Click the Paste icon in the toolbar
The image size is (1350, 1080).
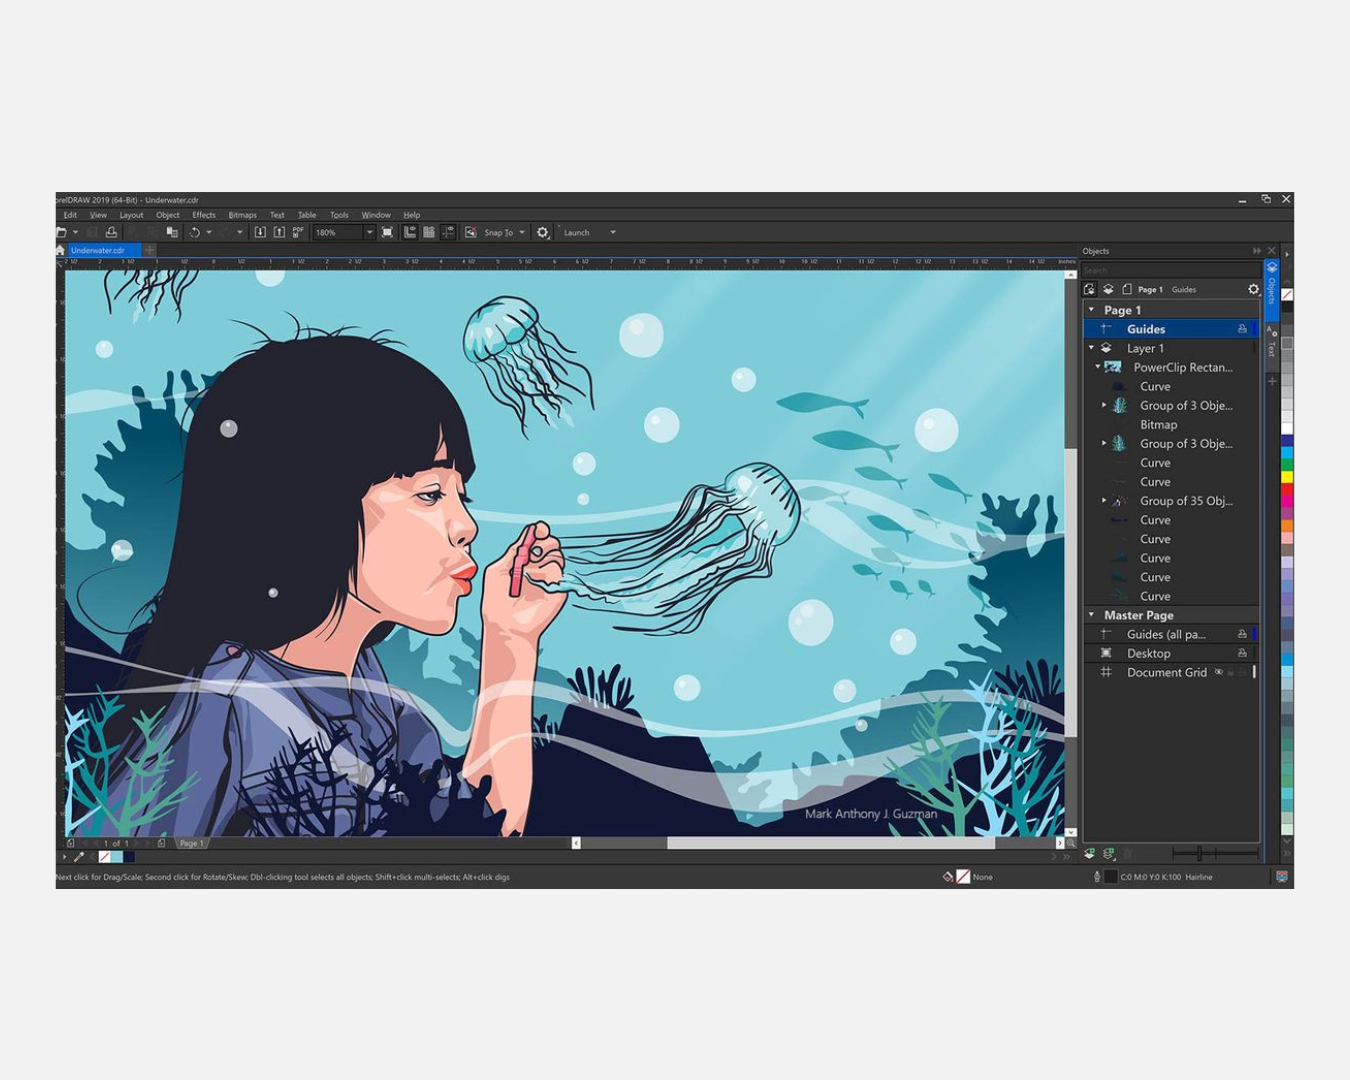(172, 232)
